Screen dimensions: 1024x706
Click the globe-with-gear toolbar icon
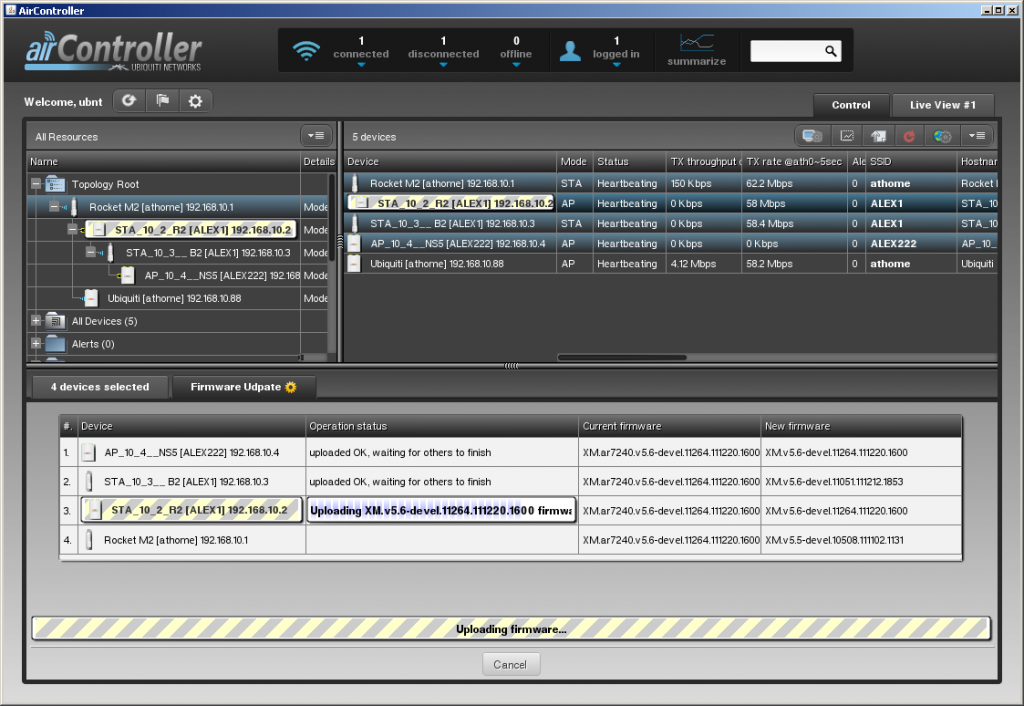942,136
